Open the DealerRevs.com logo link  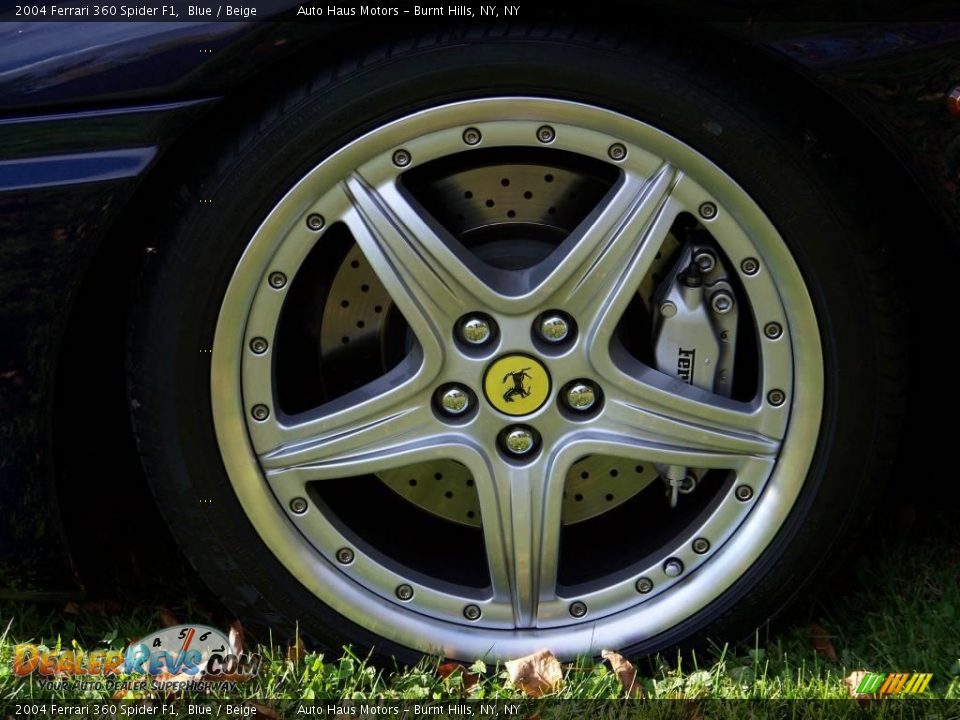click(x=136, y=661)
